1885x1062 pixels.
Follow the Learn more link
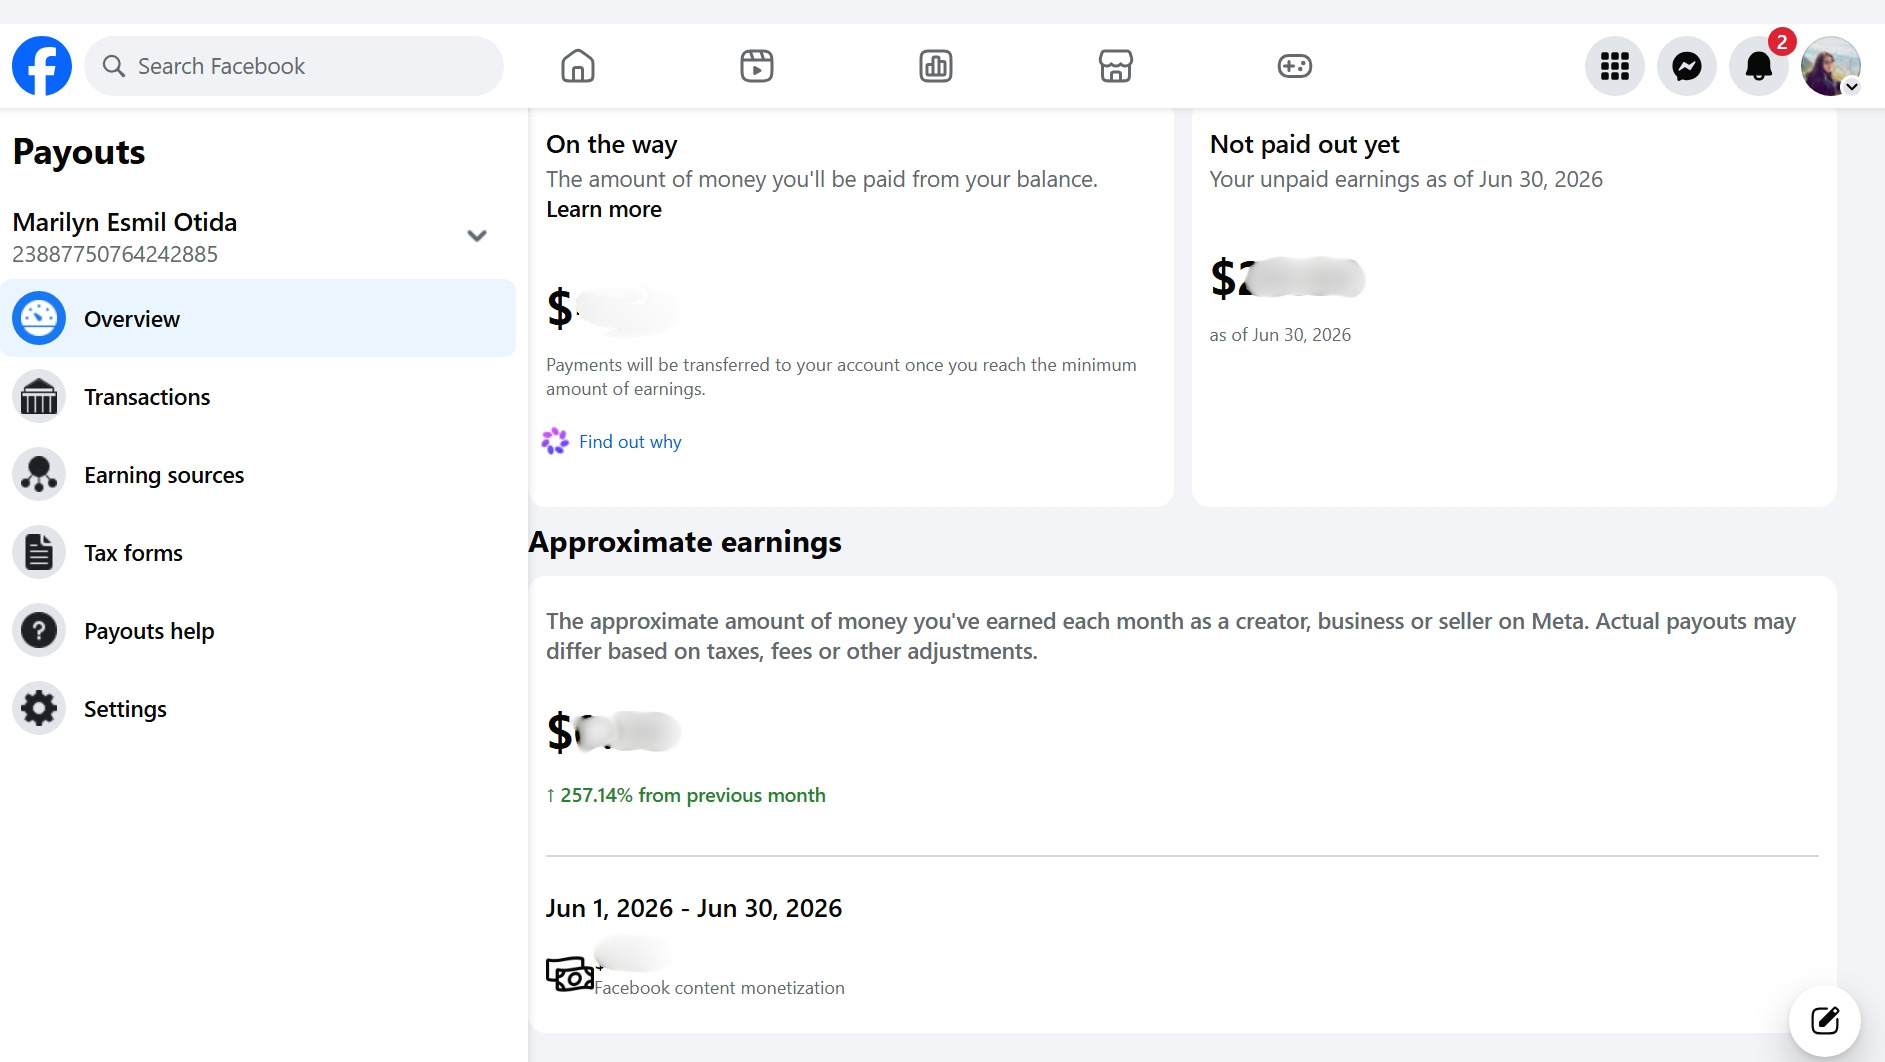point(604,209)
